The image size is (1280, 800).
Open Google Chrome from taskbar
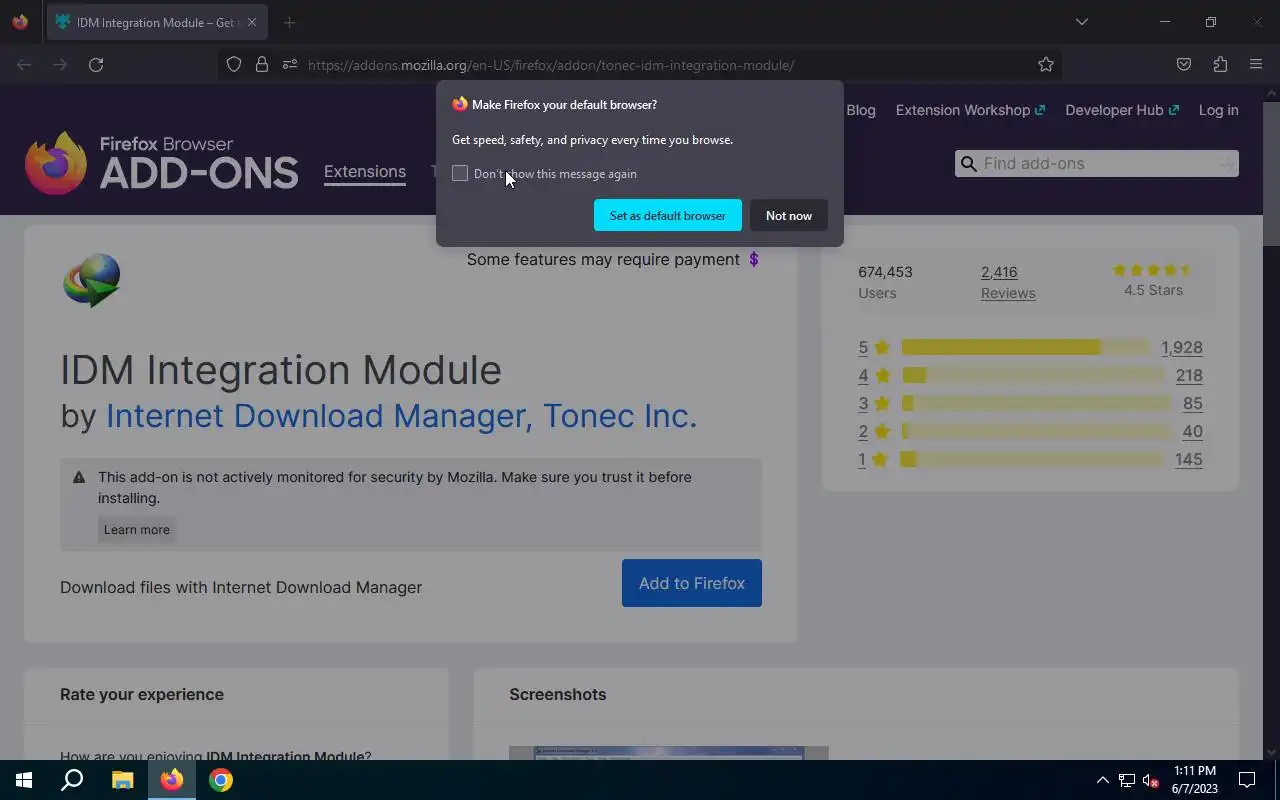click(221, 780)
